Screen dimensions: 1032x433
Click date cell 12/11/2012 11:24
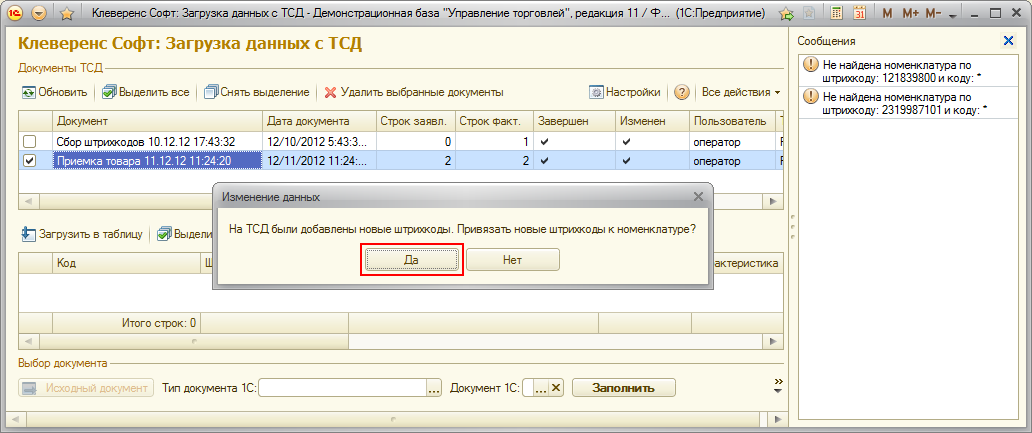(x=319, y=161)
